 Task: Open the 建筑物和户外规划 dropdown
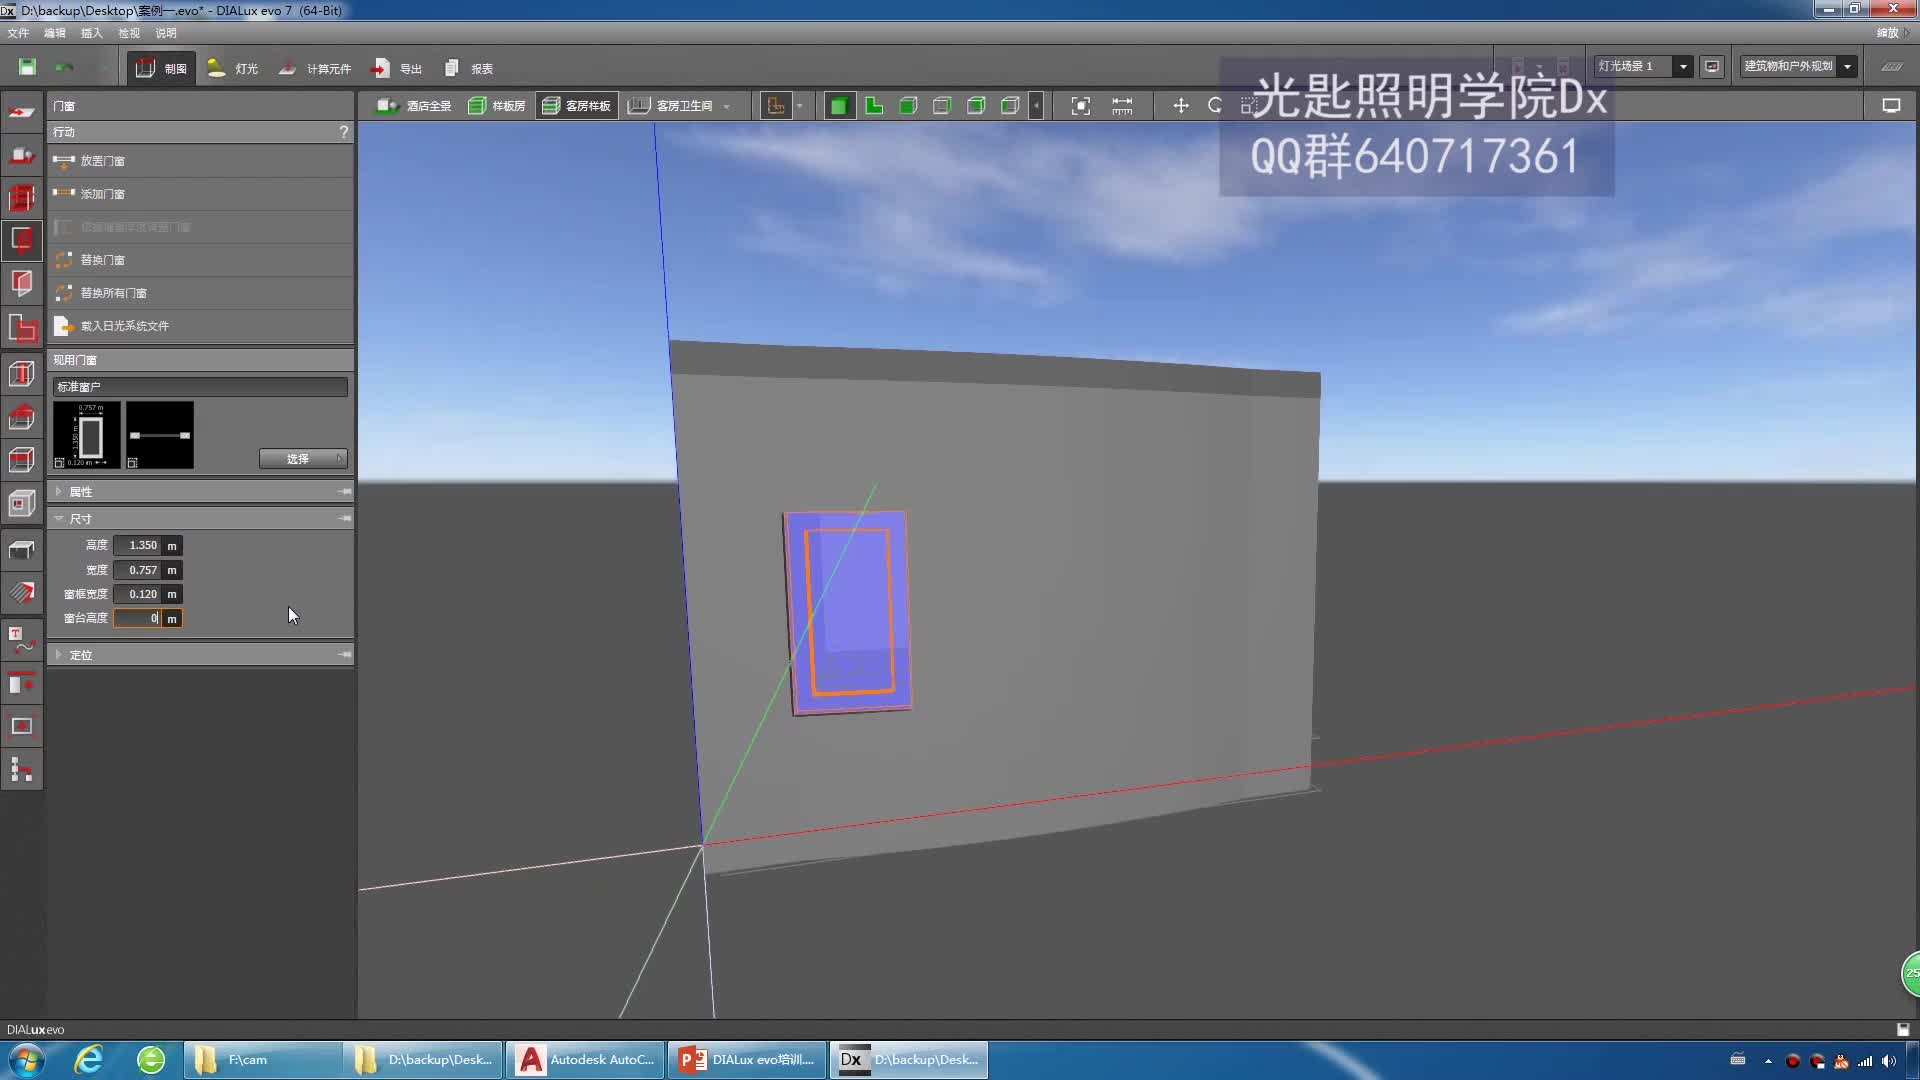point(1849,65)
